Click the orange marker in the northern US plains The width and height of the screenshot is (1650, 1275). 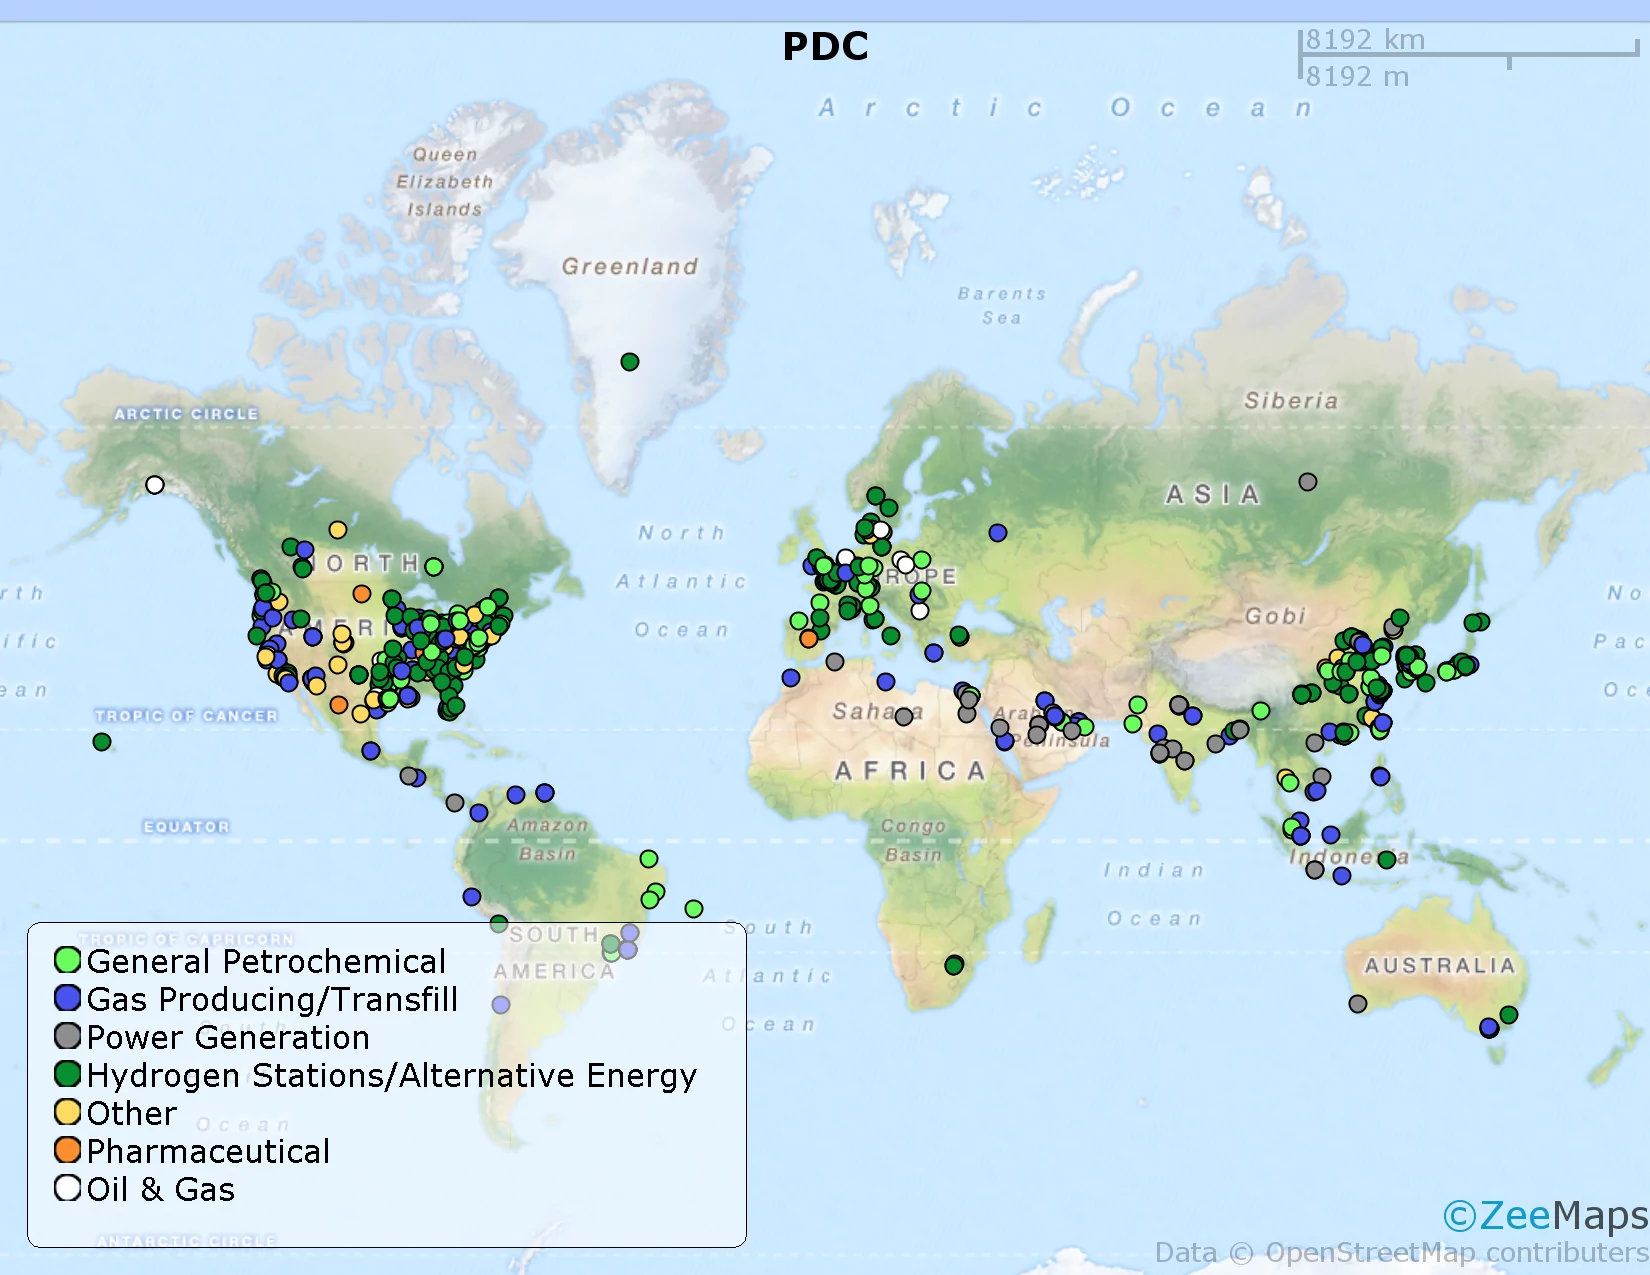[x=362, y=594]
